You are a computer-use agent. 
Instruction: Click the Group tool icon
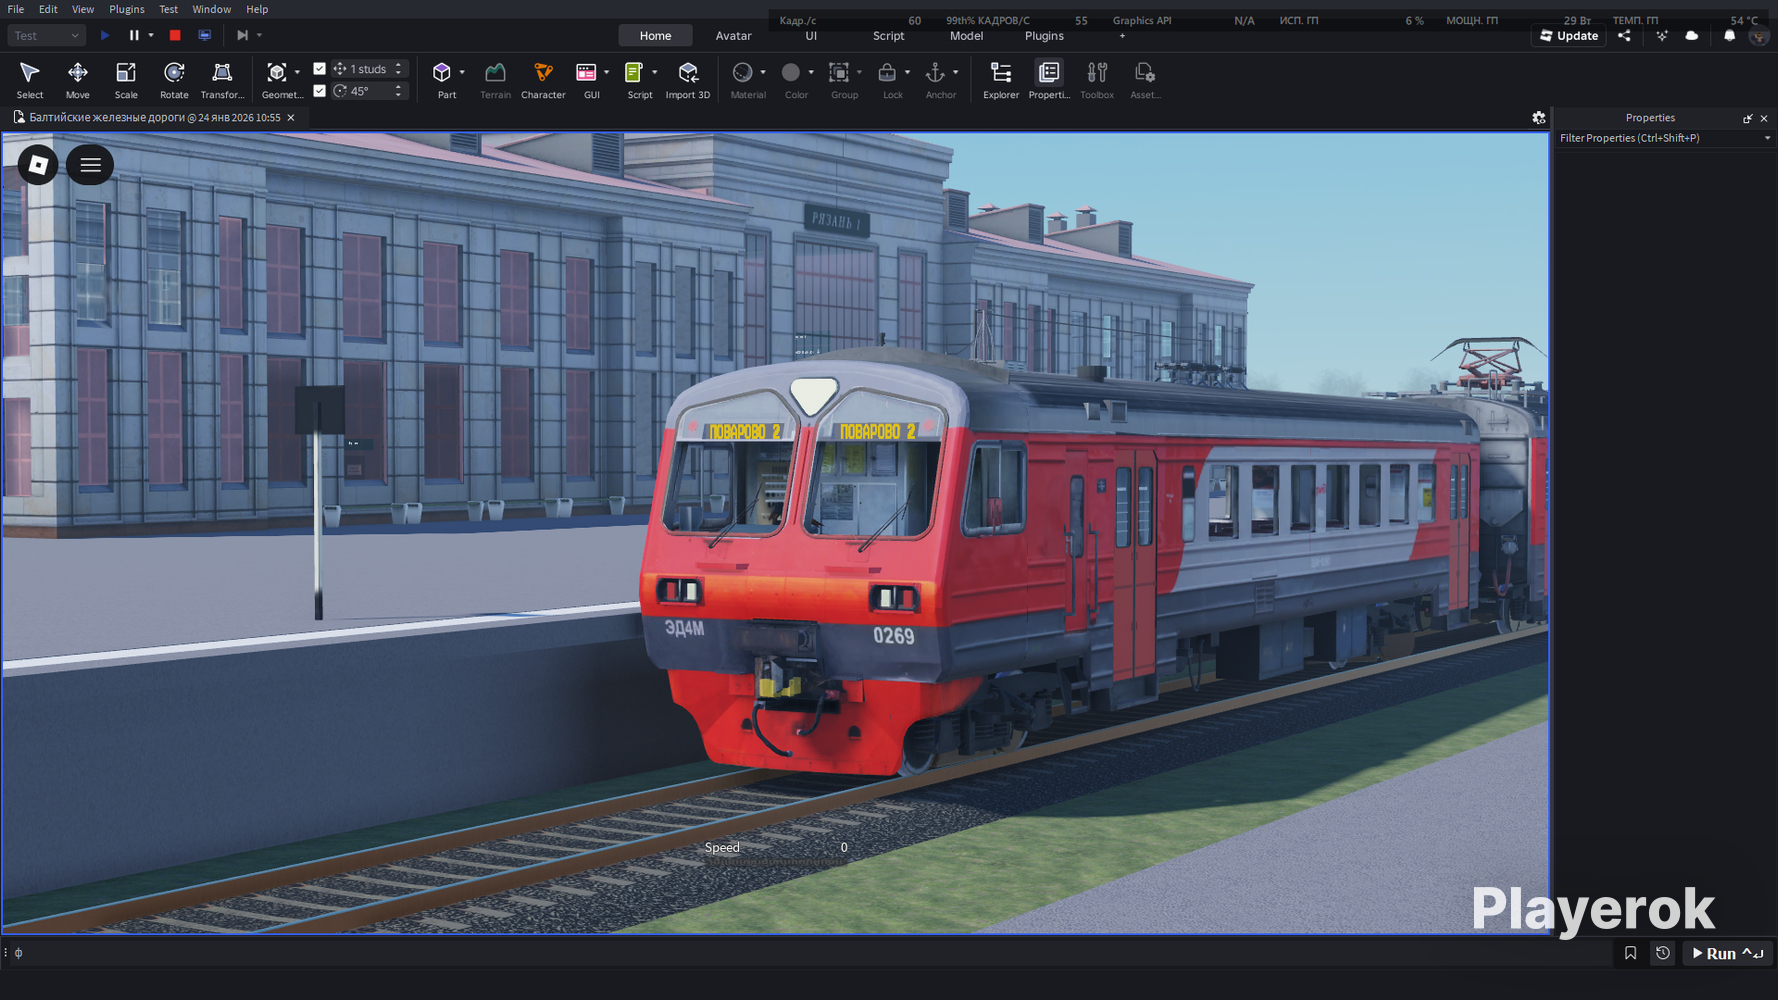point(840,79)
